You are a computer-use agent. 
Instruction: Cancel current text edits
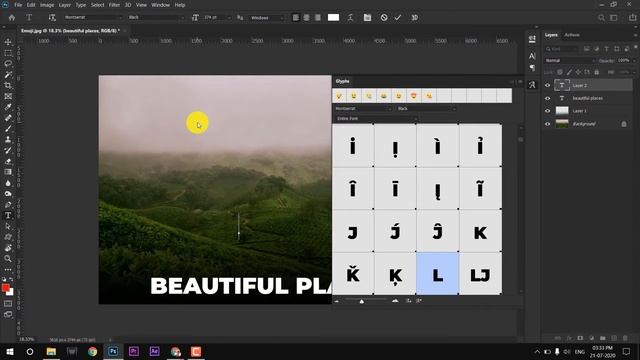(x=384, y=18)
